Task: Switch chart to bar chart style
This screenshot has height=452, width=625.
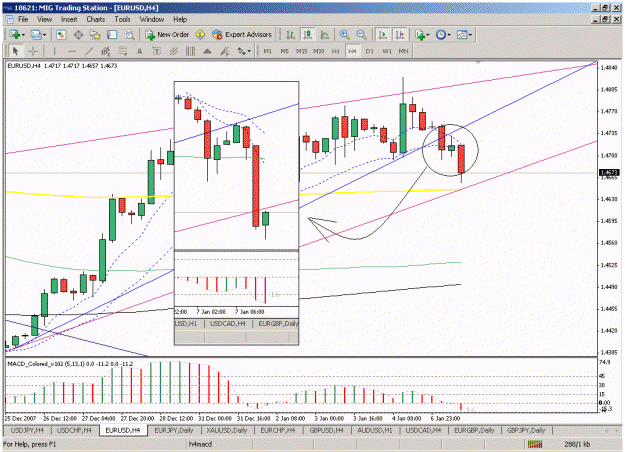Action: tap(291, 35)
